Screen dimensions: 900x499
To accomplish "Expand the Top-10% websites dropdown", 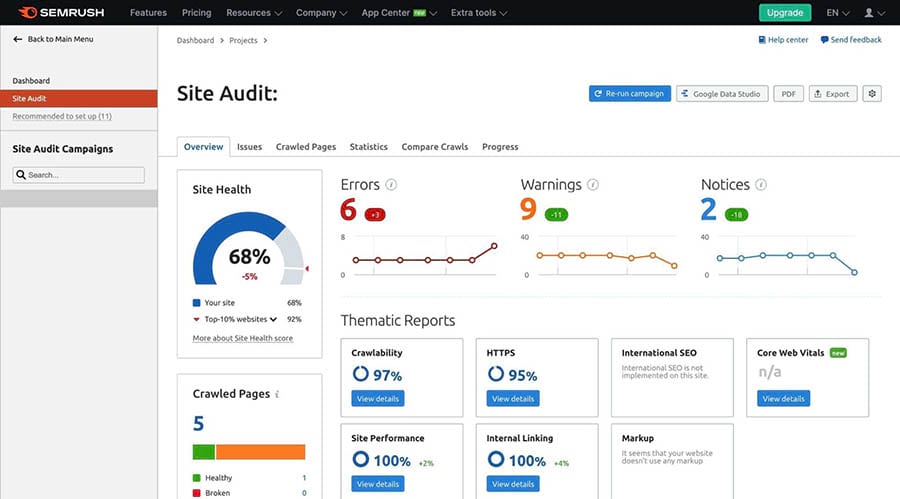I will [273, 319].
